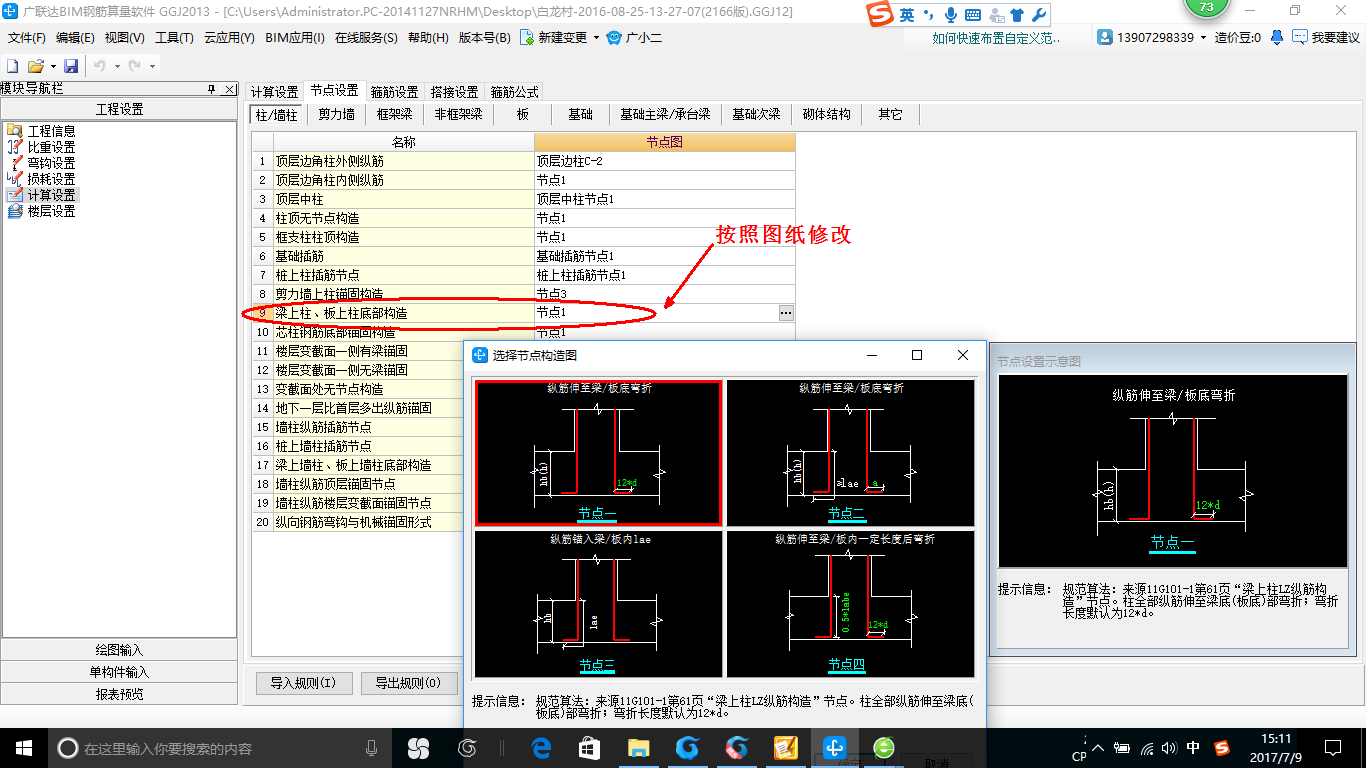Open the 视图(V) menu
The width and height of the screenshot is (1366, 768).
point(124,38)
